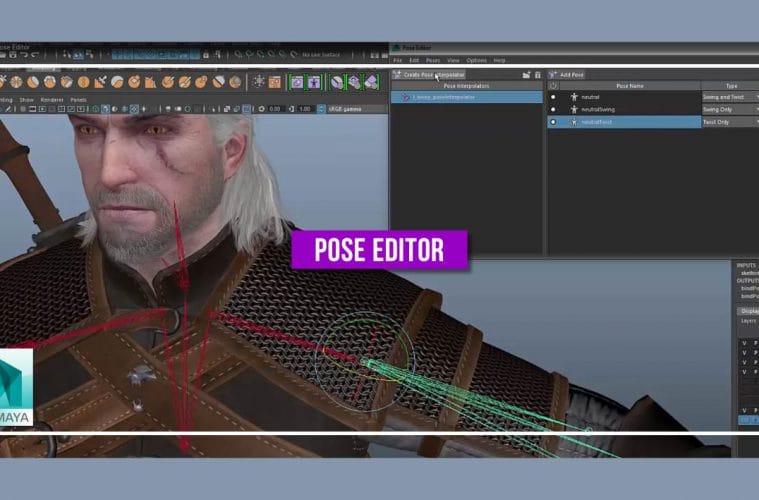
Task: Click the new pose interpolator folder icon
Action: 526,74
